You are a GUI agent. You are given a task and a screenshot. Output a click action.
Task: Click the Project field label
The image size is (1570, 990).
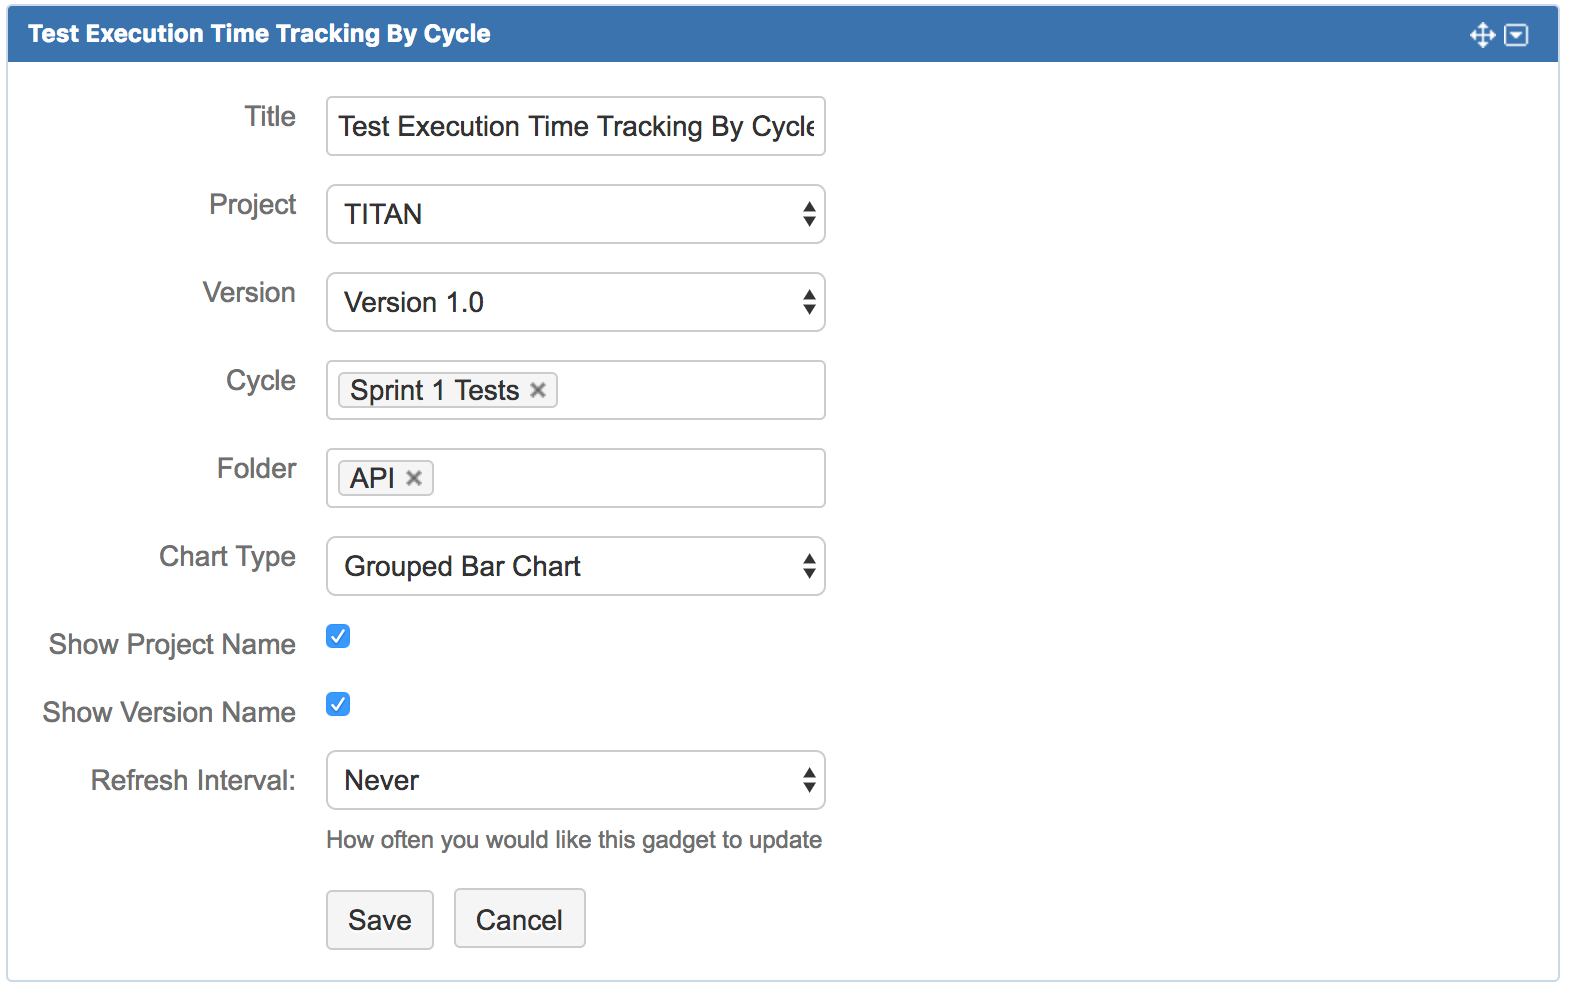click(252, 205)
